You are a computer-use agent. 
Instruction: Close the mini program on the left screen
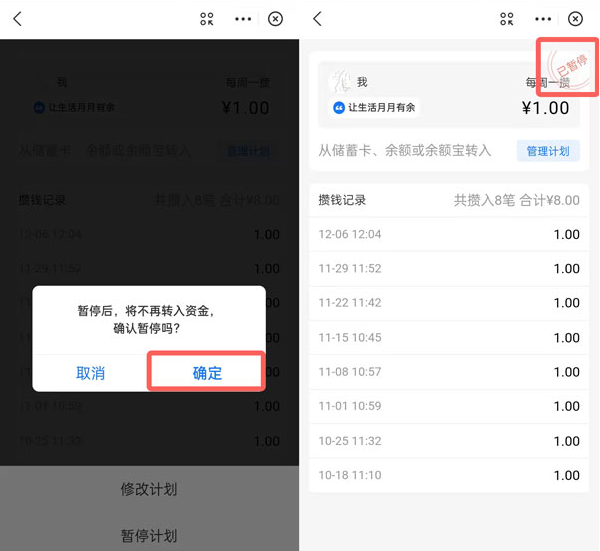(x=275, y=19)
